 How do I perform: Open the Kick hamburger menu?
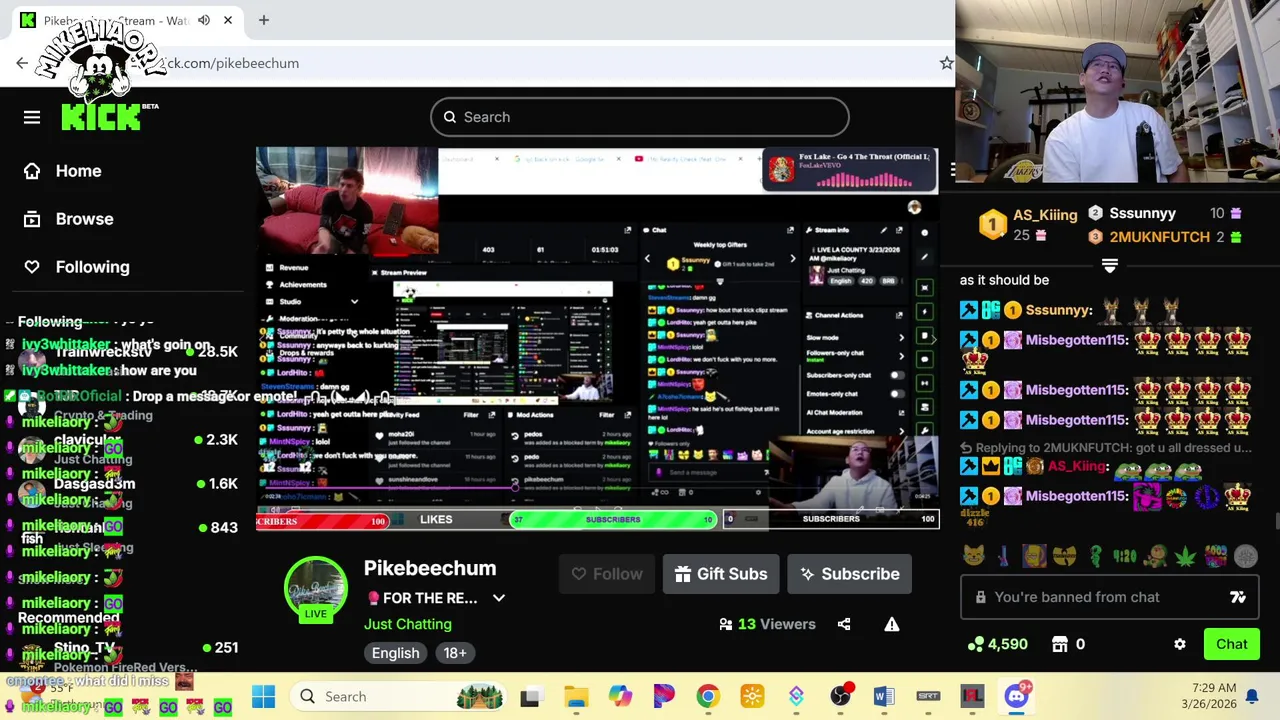(32, 117)
